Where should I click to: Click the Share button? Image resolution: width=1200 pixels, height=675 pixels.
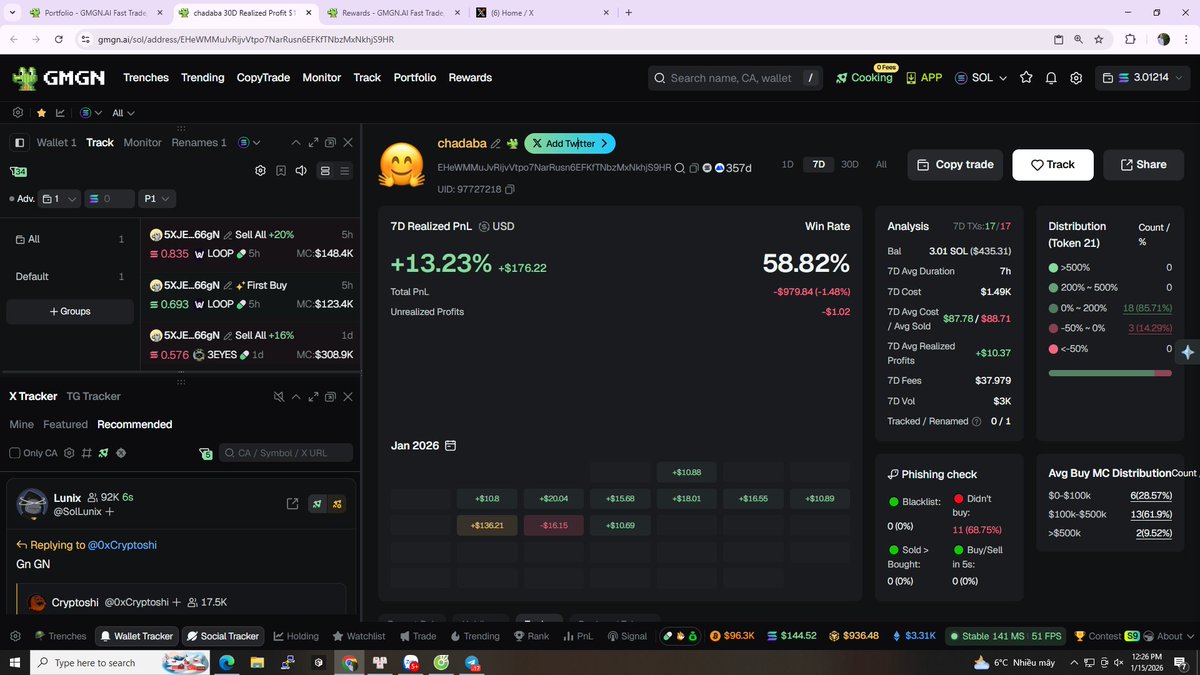(x=1143, y=165)
